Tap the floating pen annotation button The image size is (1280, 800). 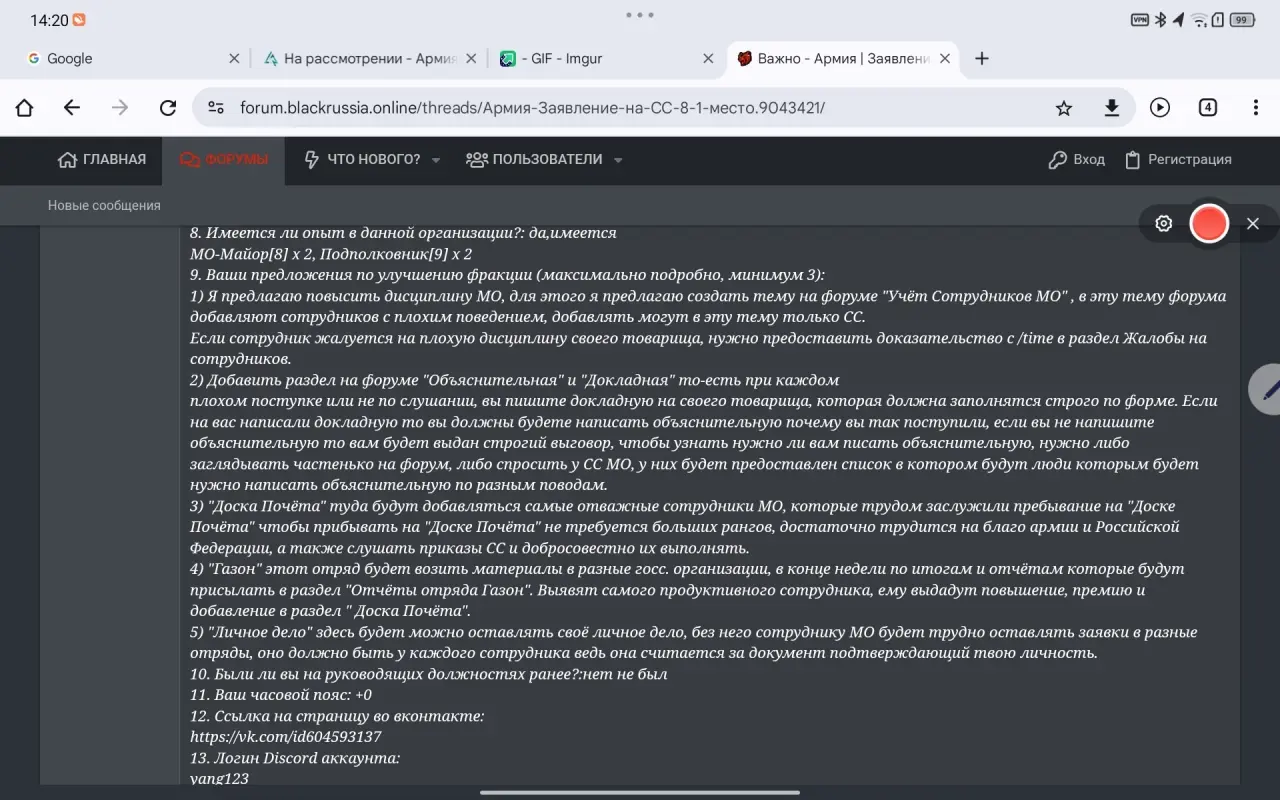(x=1267, y=389)
